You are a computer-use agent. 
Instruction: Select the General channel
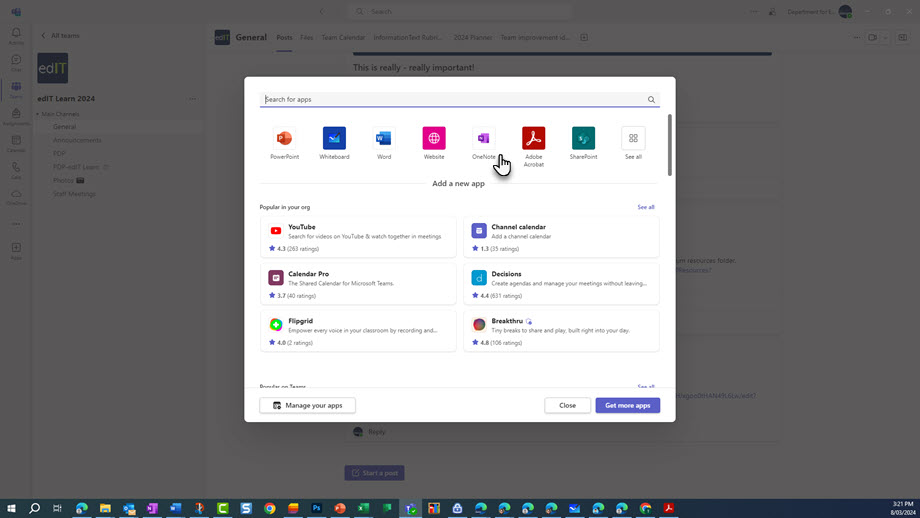point(64,127)
